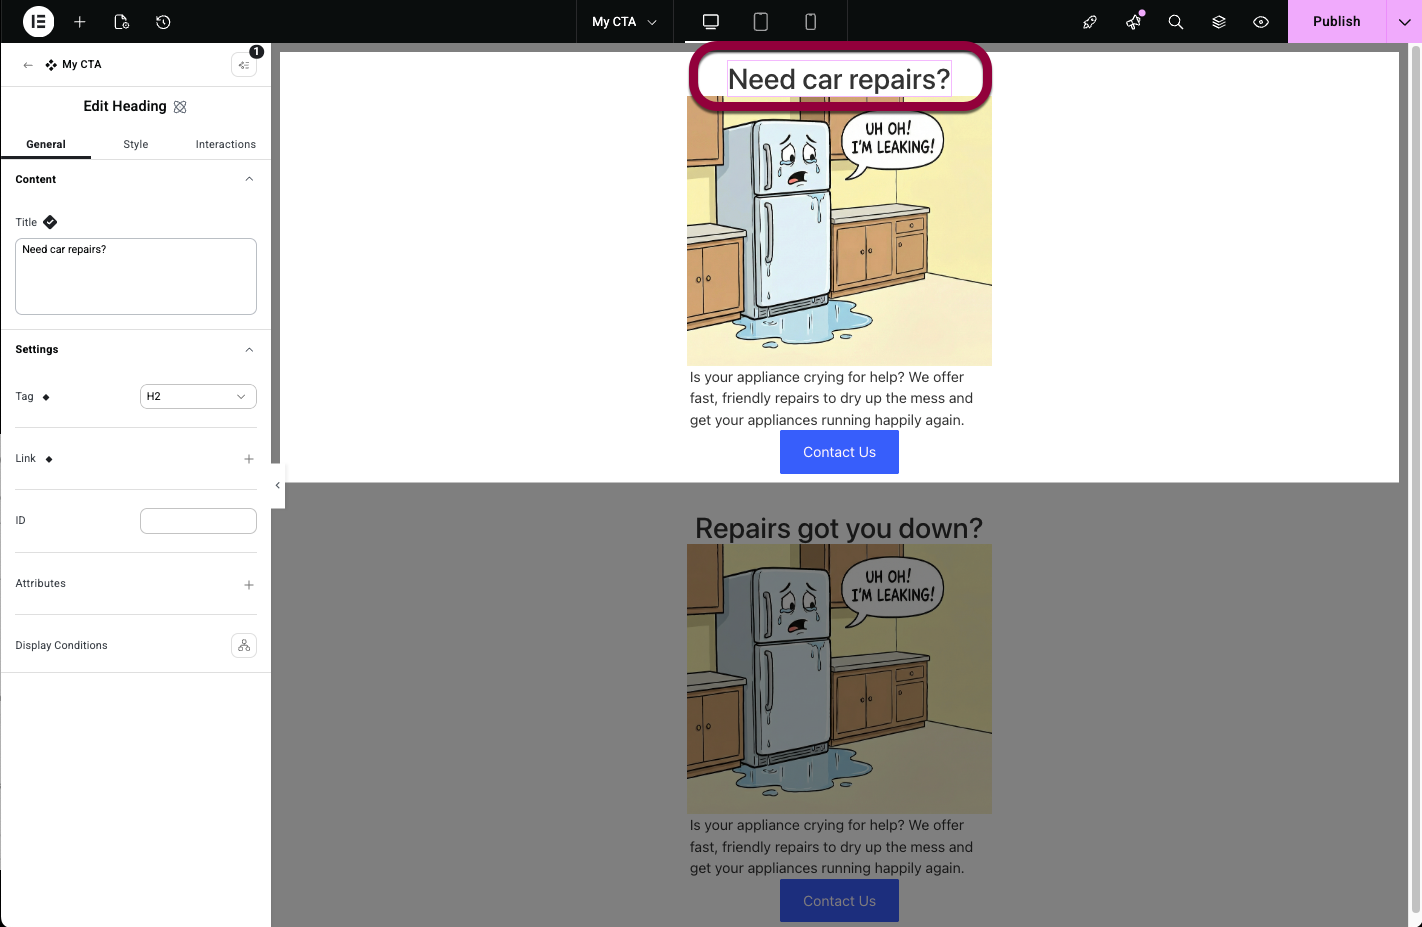
Task: Switch to mobile responsive view
Action: (810, 22)
